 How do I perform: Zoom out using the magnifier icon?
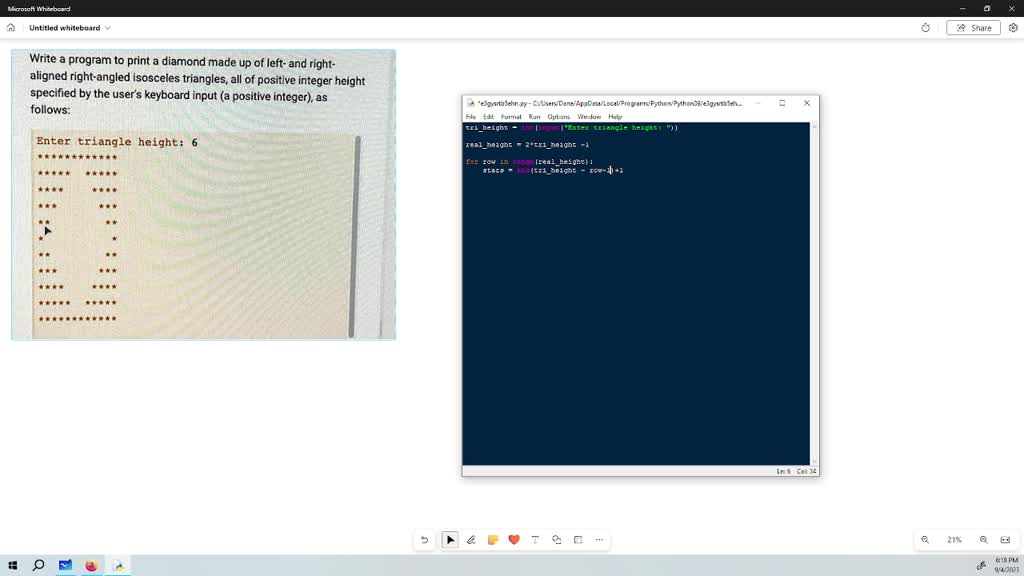(x=924, y=539)
